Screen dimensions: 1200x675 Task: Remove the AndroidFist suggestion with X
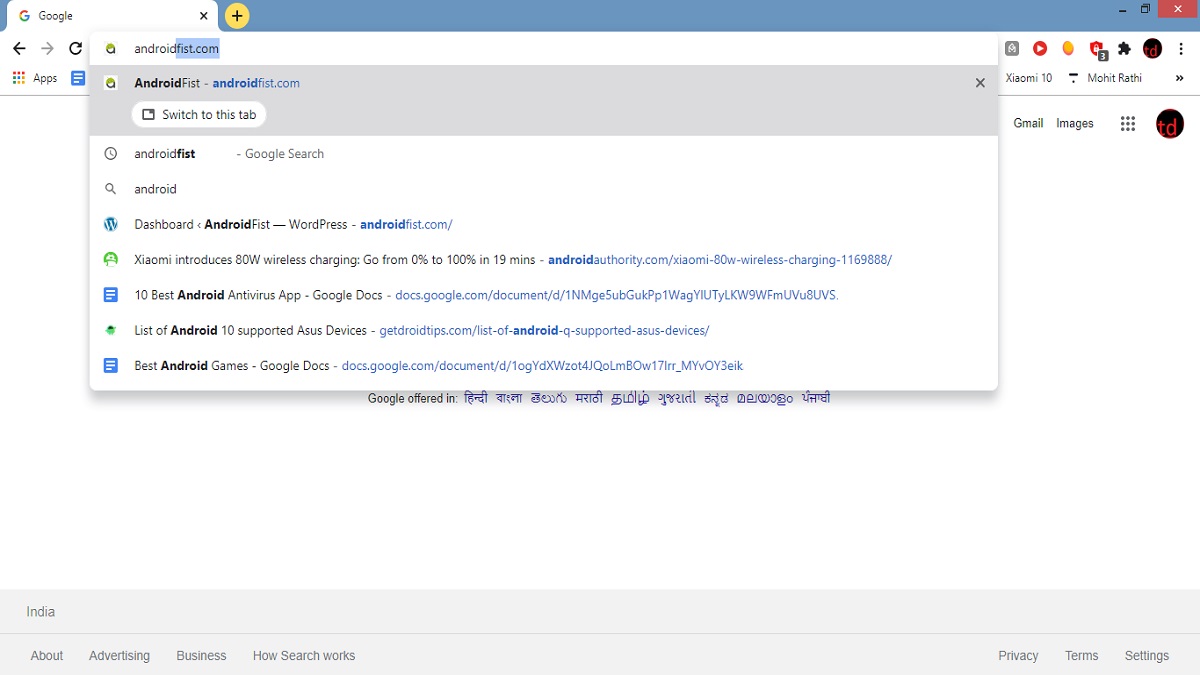coord(980,83)
